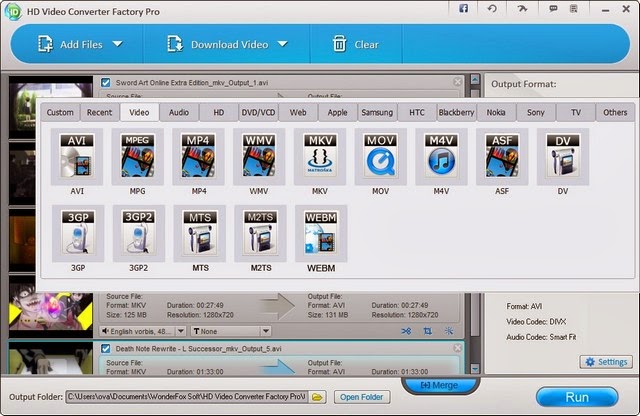The width and height of the screenshot is (640, 416).
Task: Click the Merge button
Action: click(x=439, y=385)
